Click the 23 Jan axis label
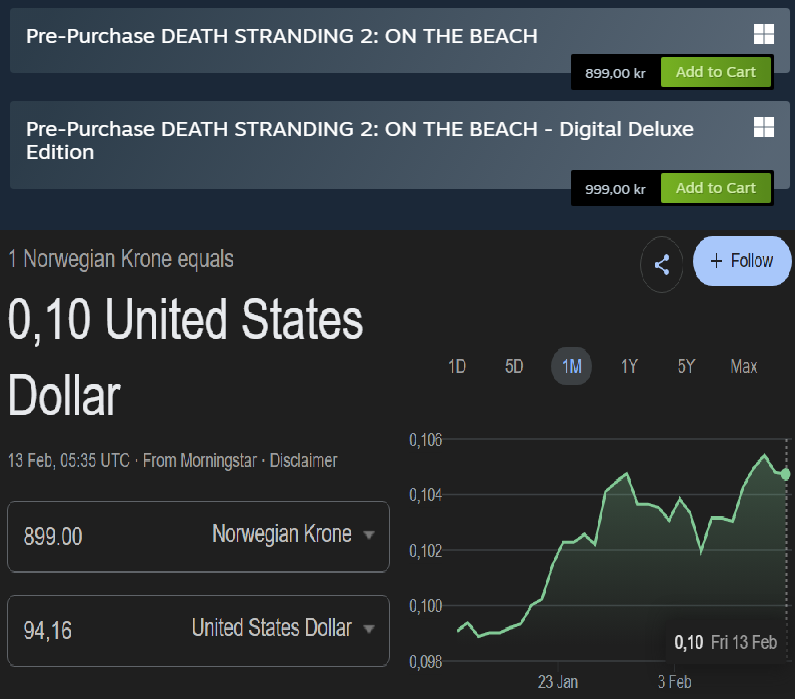Screen dimensions: 795x699 click(x=558, y=682)
